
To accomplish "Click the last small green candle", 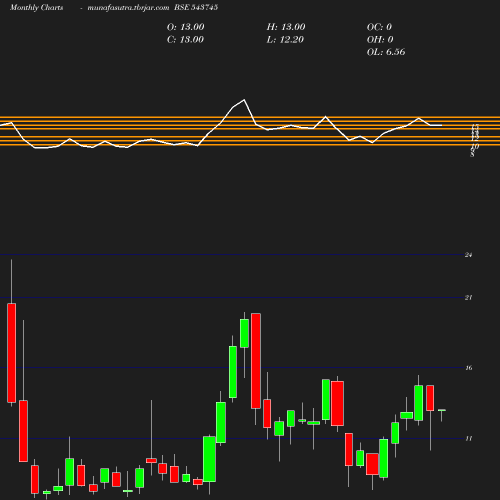I will (x=442, y=410).
